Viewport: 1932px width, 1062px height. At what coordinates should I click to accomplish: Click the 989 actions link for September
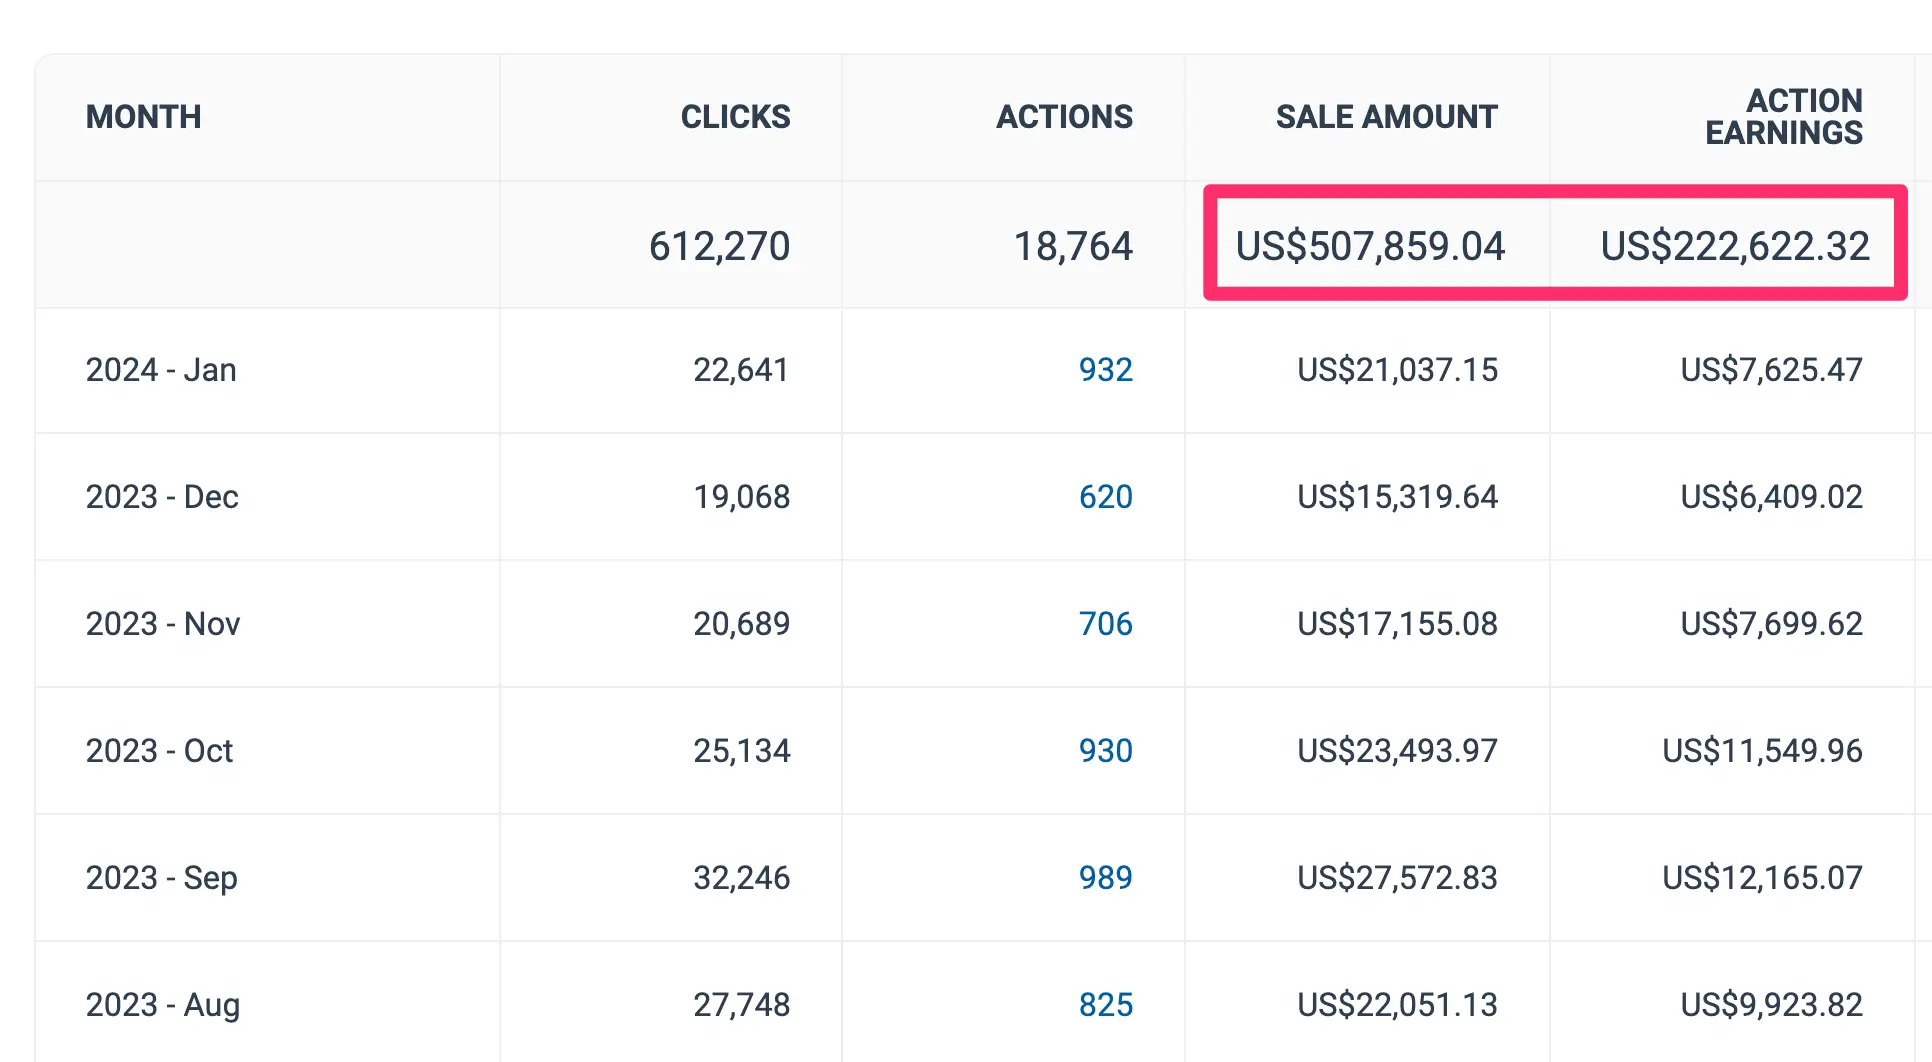click(x=1105, y=878)
